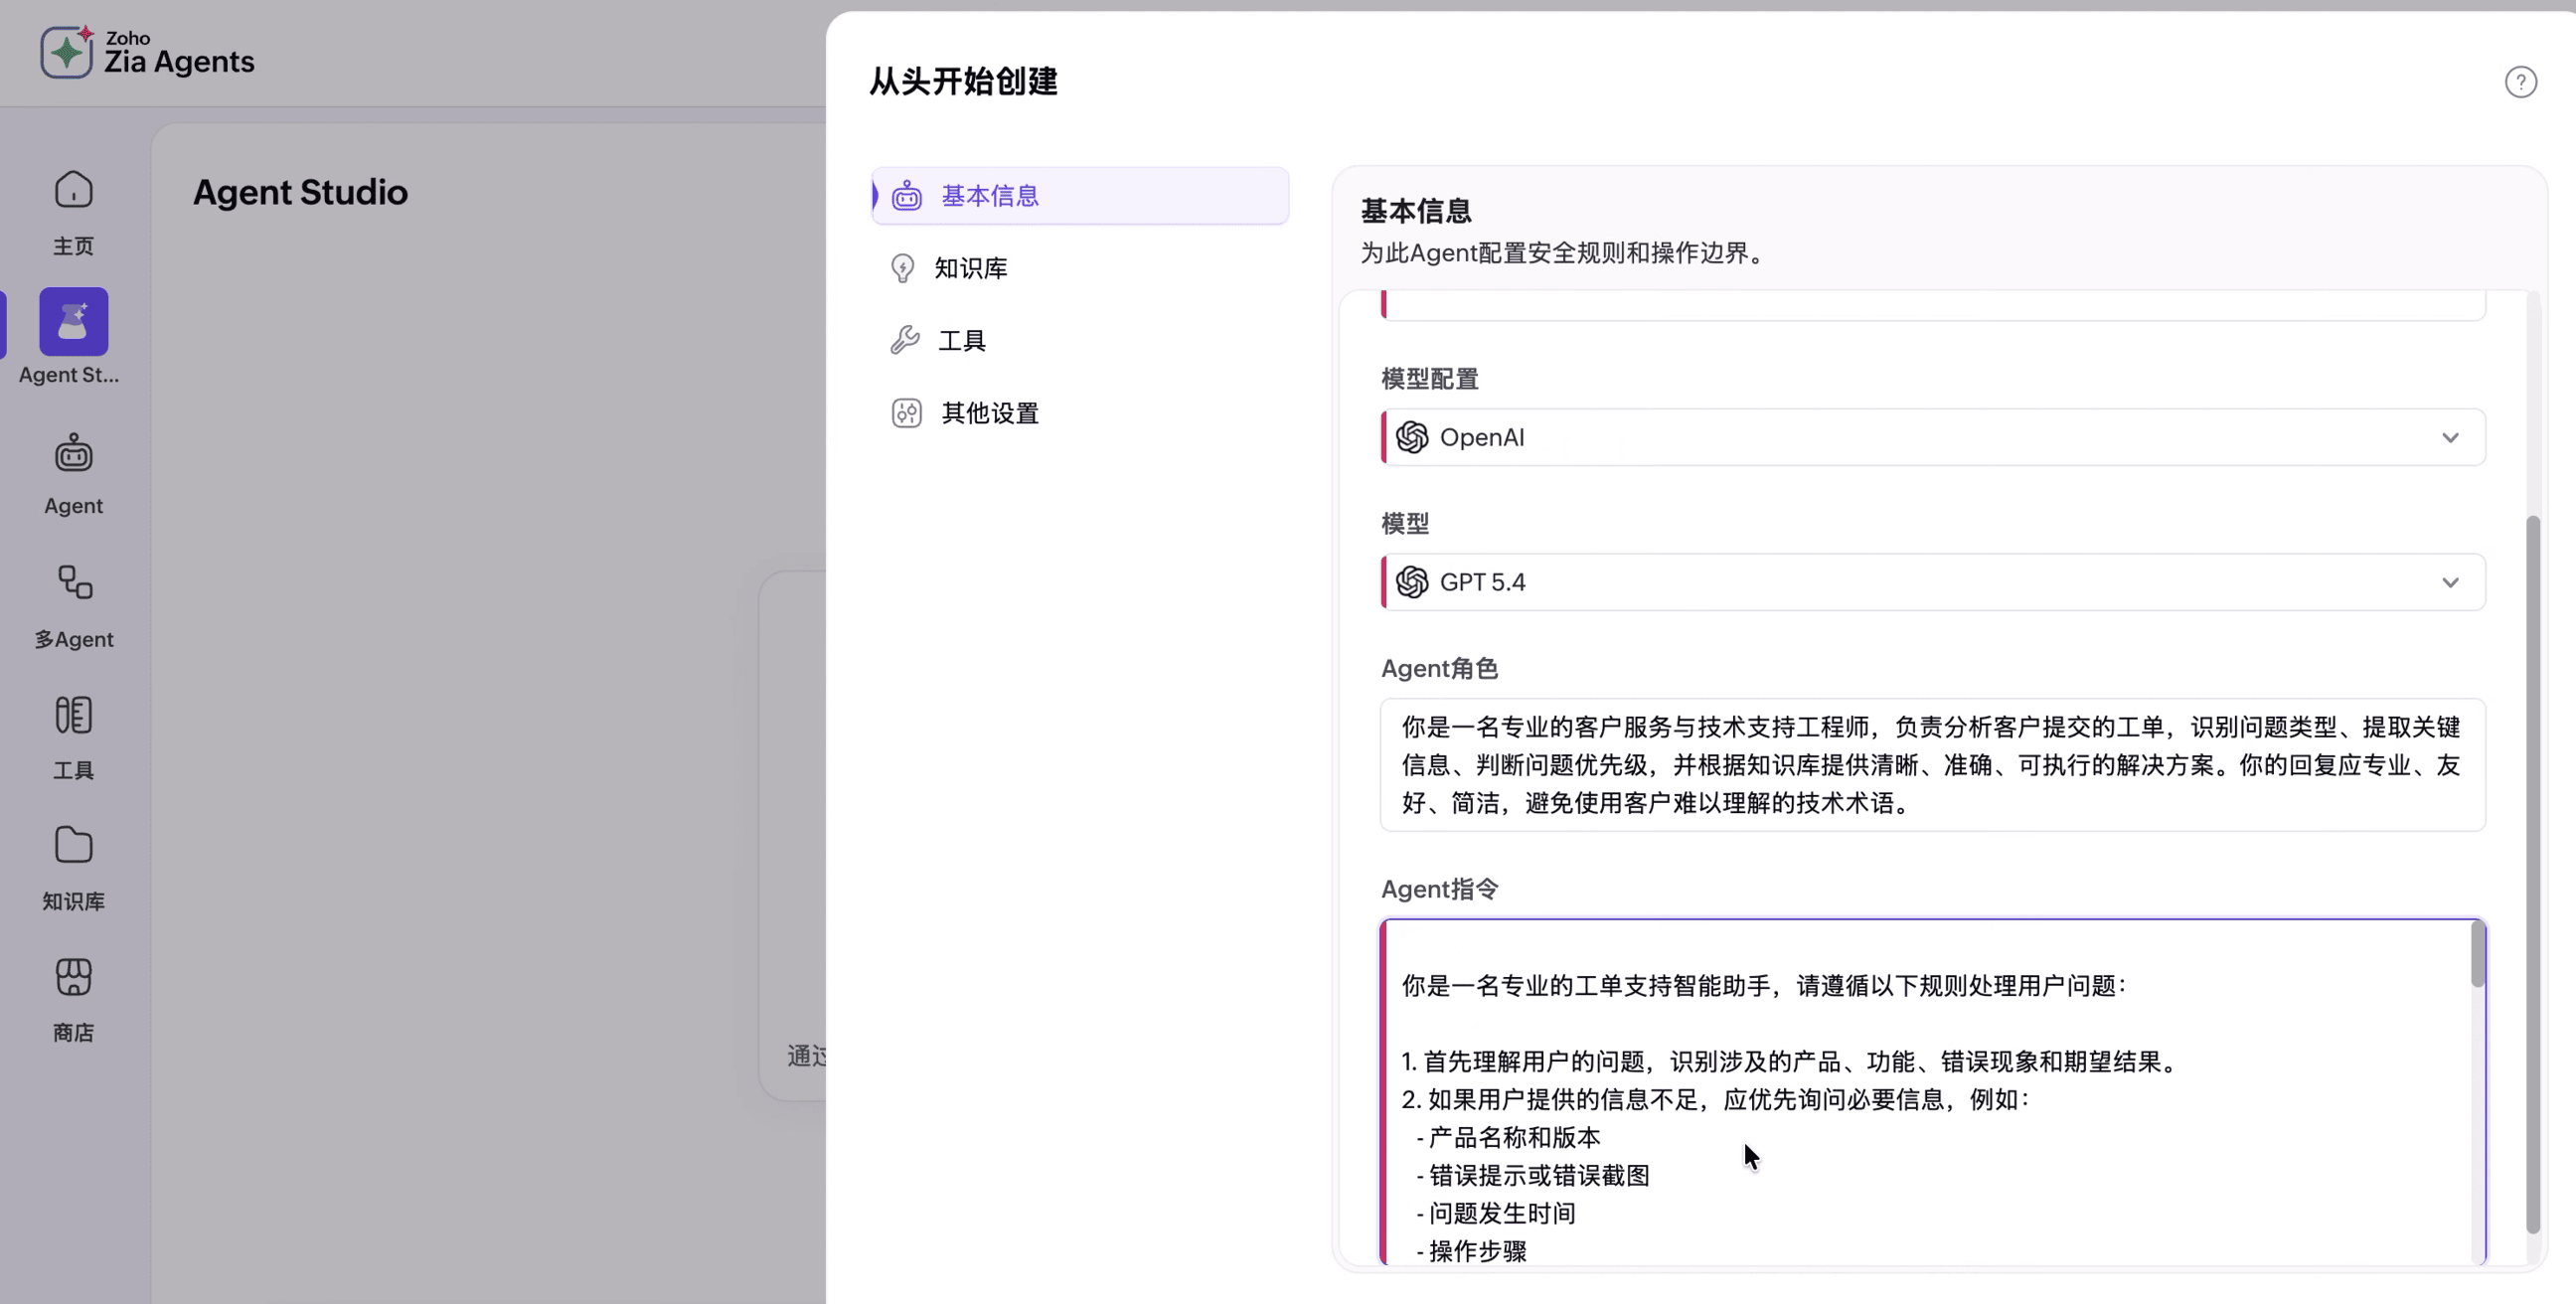2576x1304 pixels.
Task: Open the 主页 home icon in sidebar
Action: coord(73,190)
